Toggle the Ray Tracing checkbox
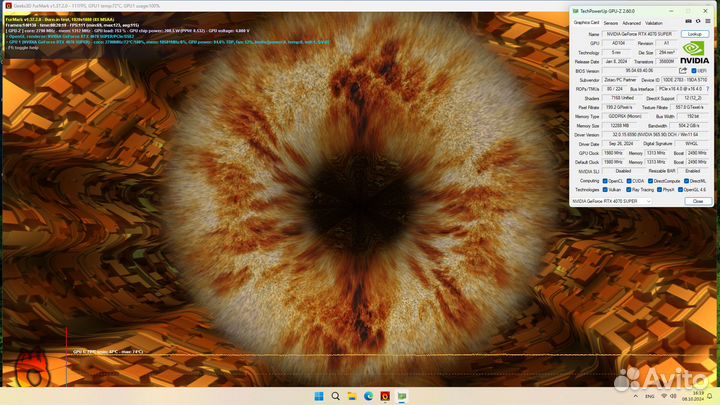This screenshot has width=720, height=405. click(629, 190)
